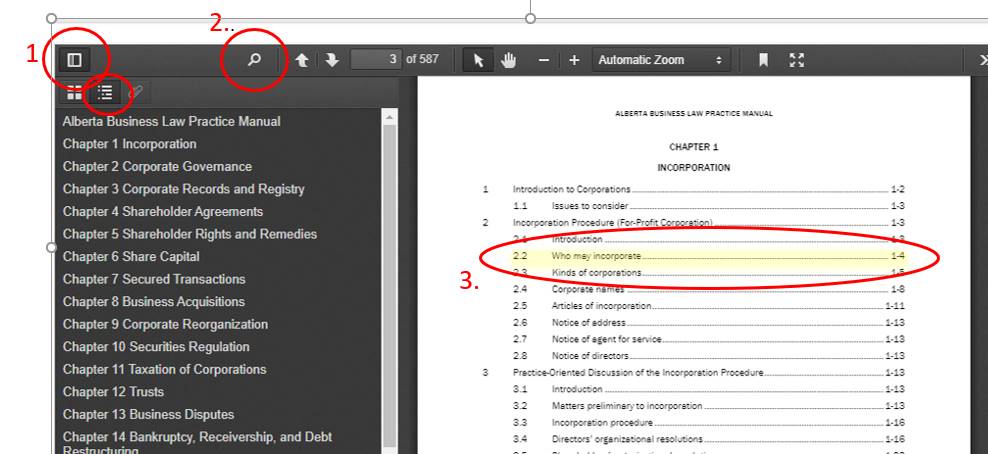Follow 'Matters preliminary to incorporation' link

pos(627,406)
